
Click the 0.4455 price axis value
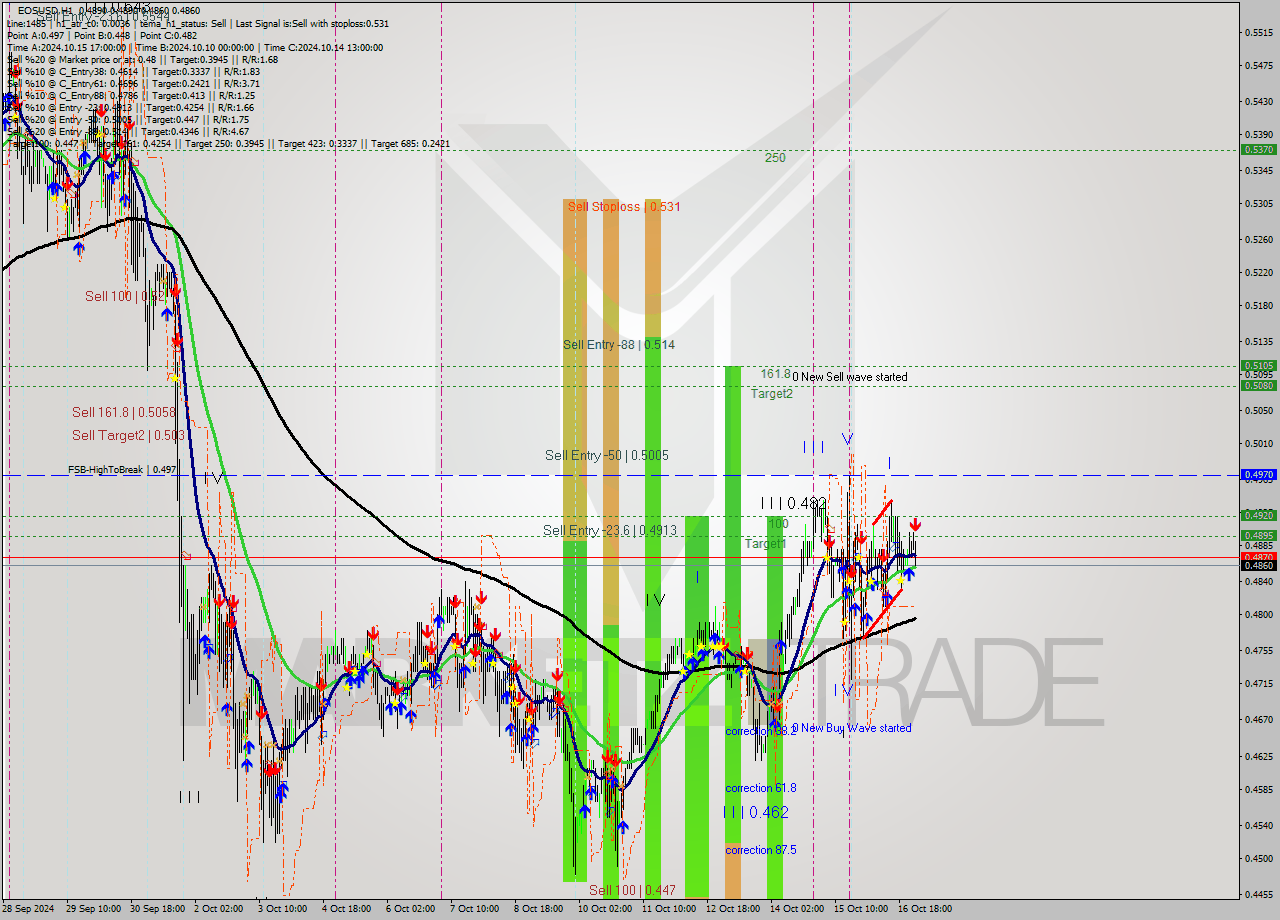pos(1258,895)
